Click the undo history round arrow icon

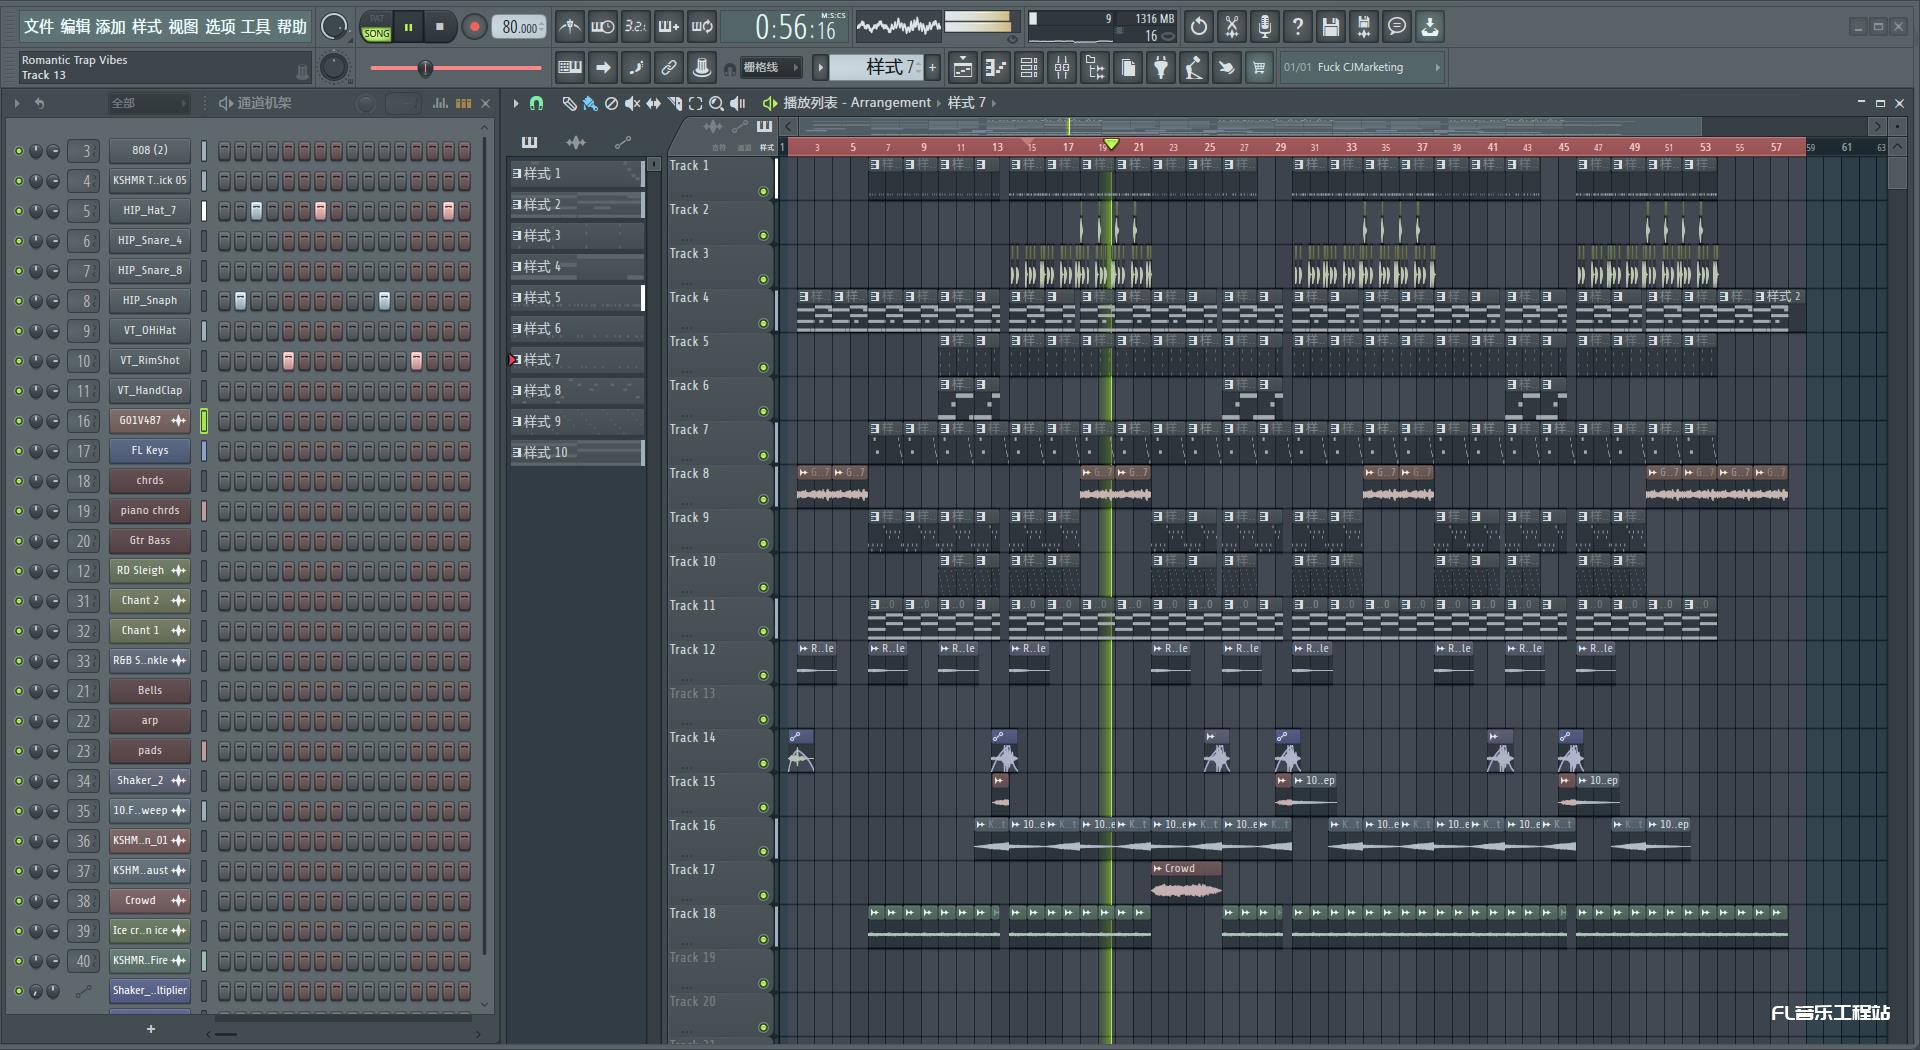[1199, 27]
